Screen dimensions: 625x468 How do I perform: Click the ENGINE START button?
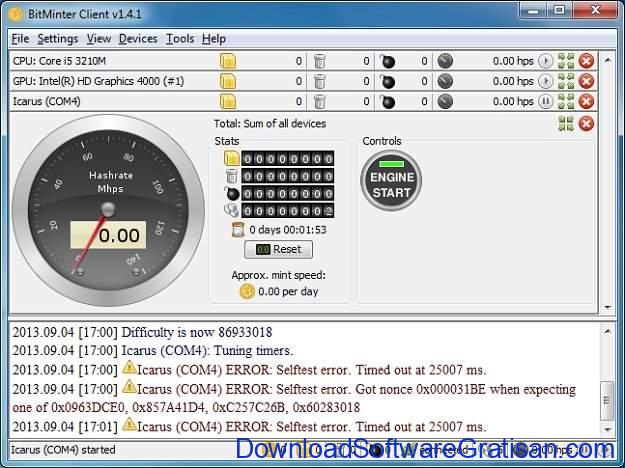[x=391, y=181]
